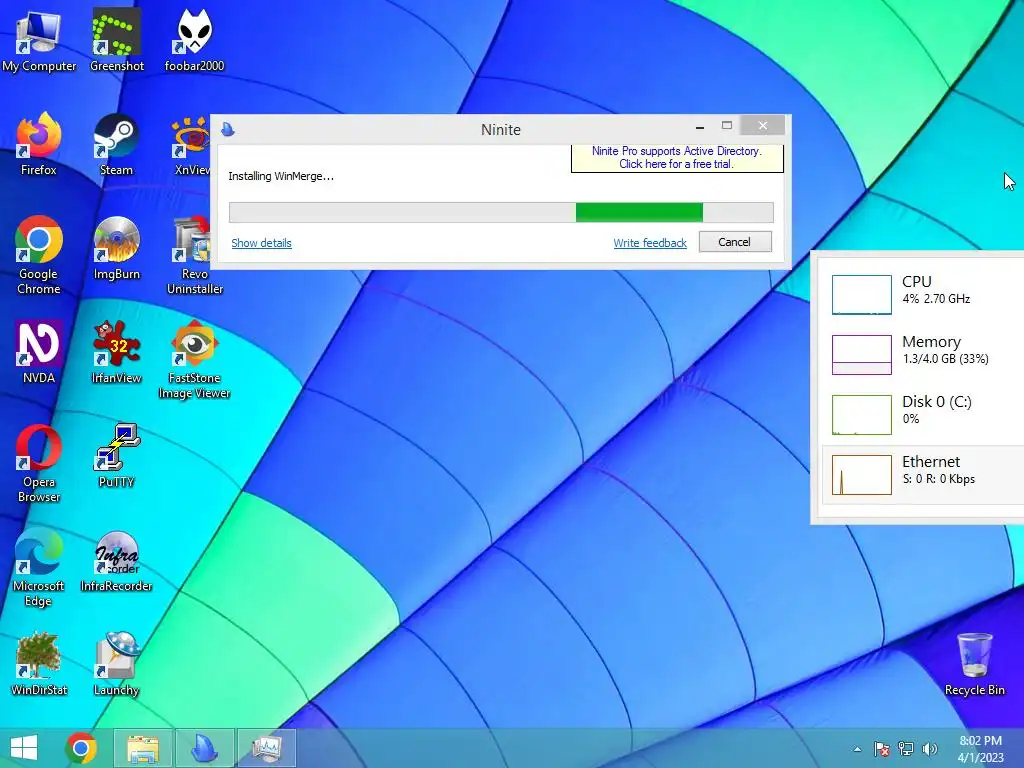The image size is (1024, 768).
Task: Open NVDA desktop shortcut
Action: click(x=39, y=352)
